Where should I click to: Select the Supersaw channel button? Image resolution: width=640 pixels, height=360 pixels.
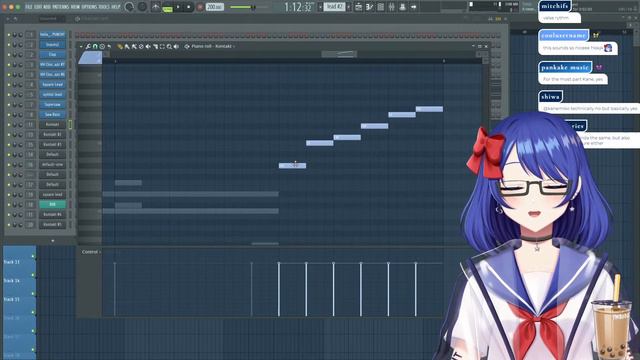pos(52,104)
